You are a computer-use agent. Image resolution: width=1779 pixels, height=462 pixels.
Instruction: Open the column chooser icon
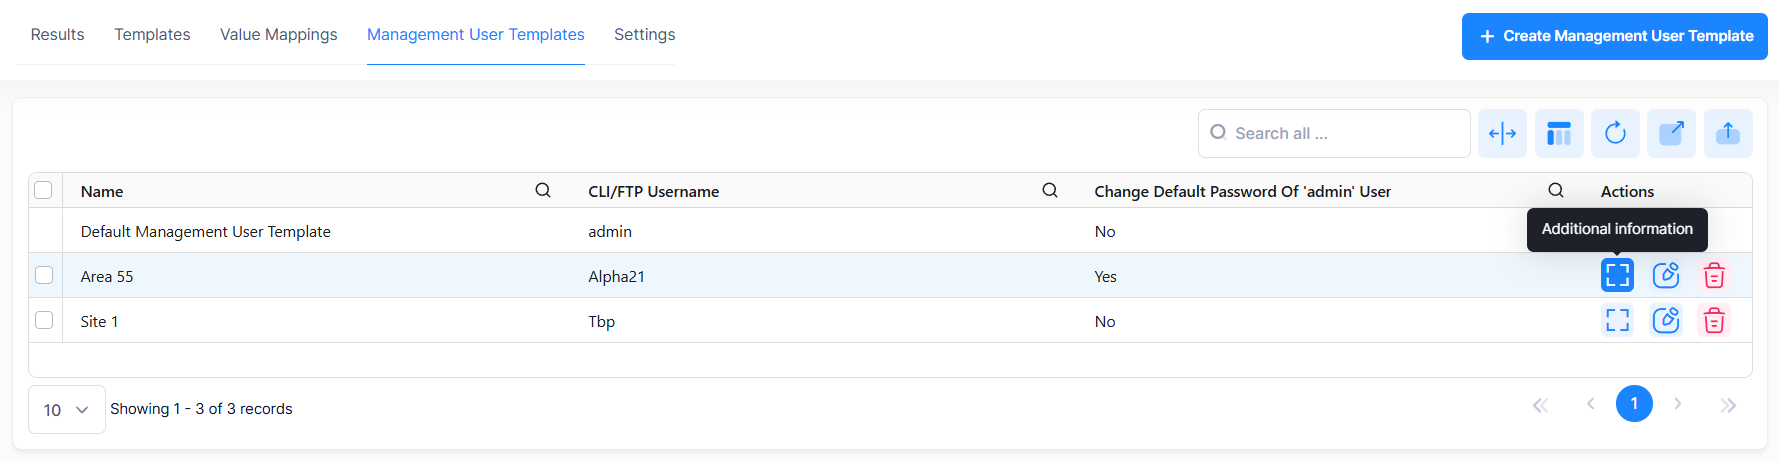click(x=1559, y=133)
